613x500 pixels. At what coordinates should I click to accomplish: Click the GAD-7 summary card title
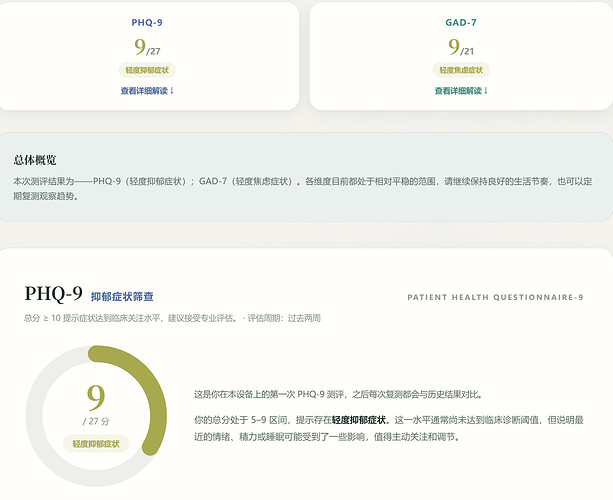pos(461,22)
